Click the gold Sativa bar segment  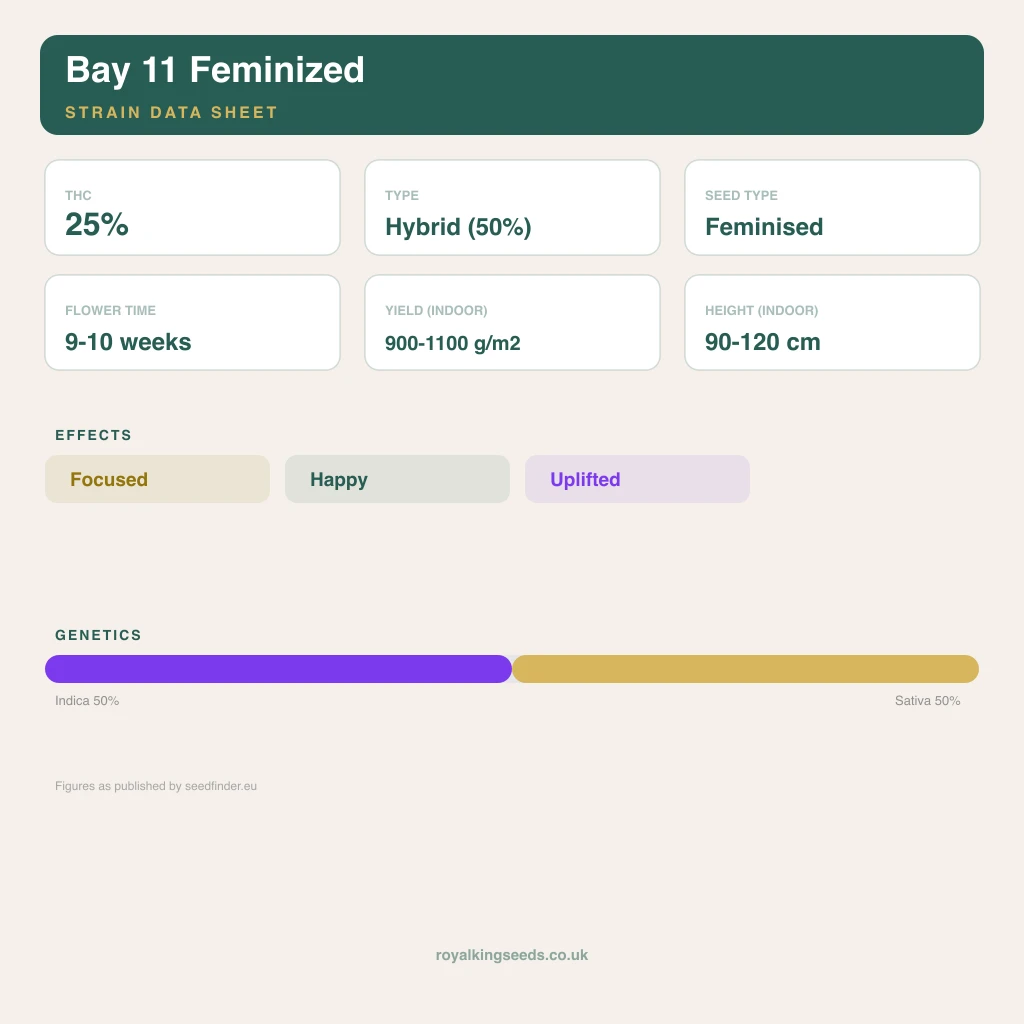pos(745,669)
